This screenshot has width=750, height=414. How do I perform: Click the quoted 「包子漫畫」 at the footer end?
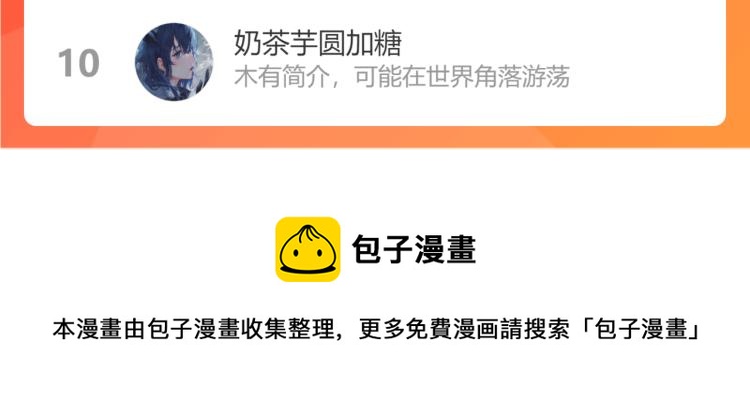640,329
